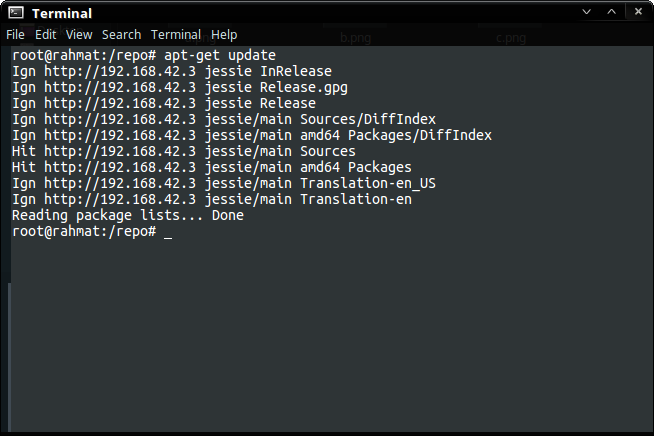Image resolution: width=654 pixels, height=436 pixels.
Task: Open the Terminal menu in the menu bar
Action: (x=176, y=34)
